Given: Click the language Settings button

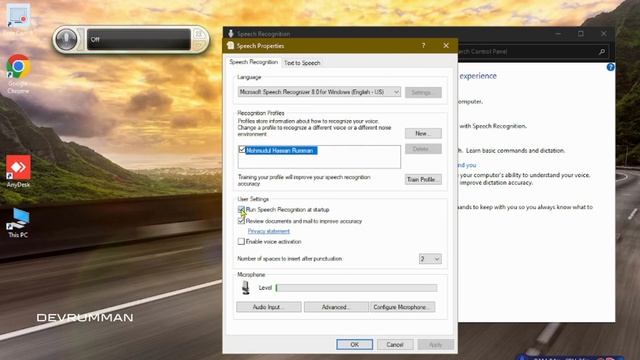Looking at the screenshot, I should point(423,92).
